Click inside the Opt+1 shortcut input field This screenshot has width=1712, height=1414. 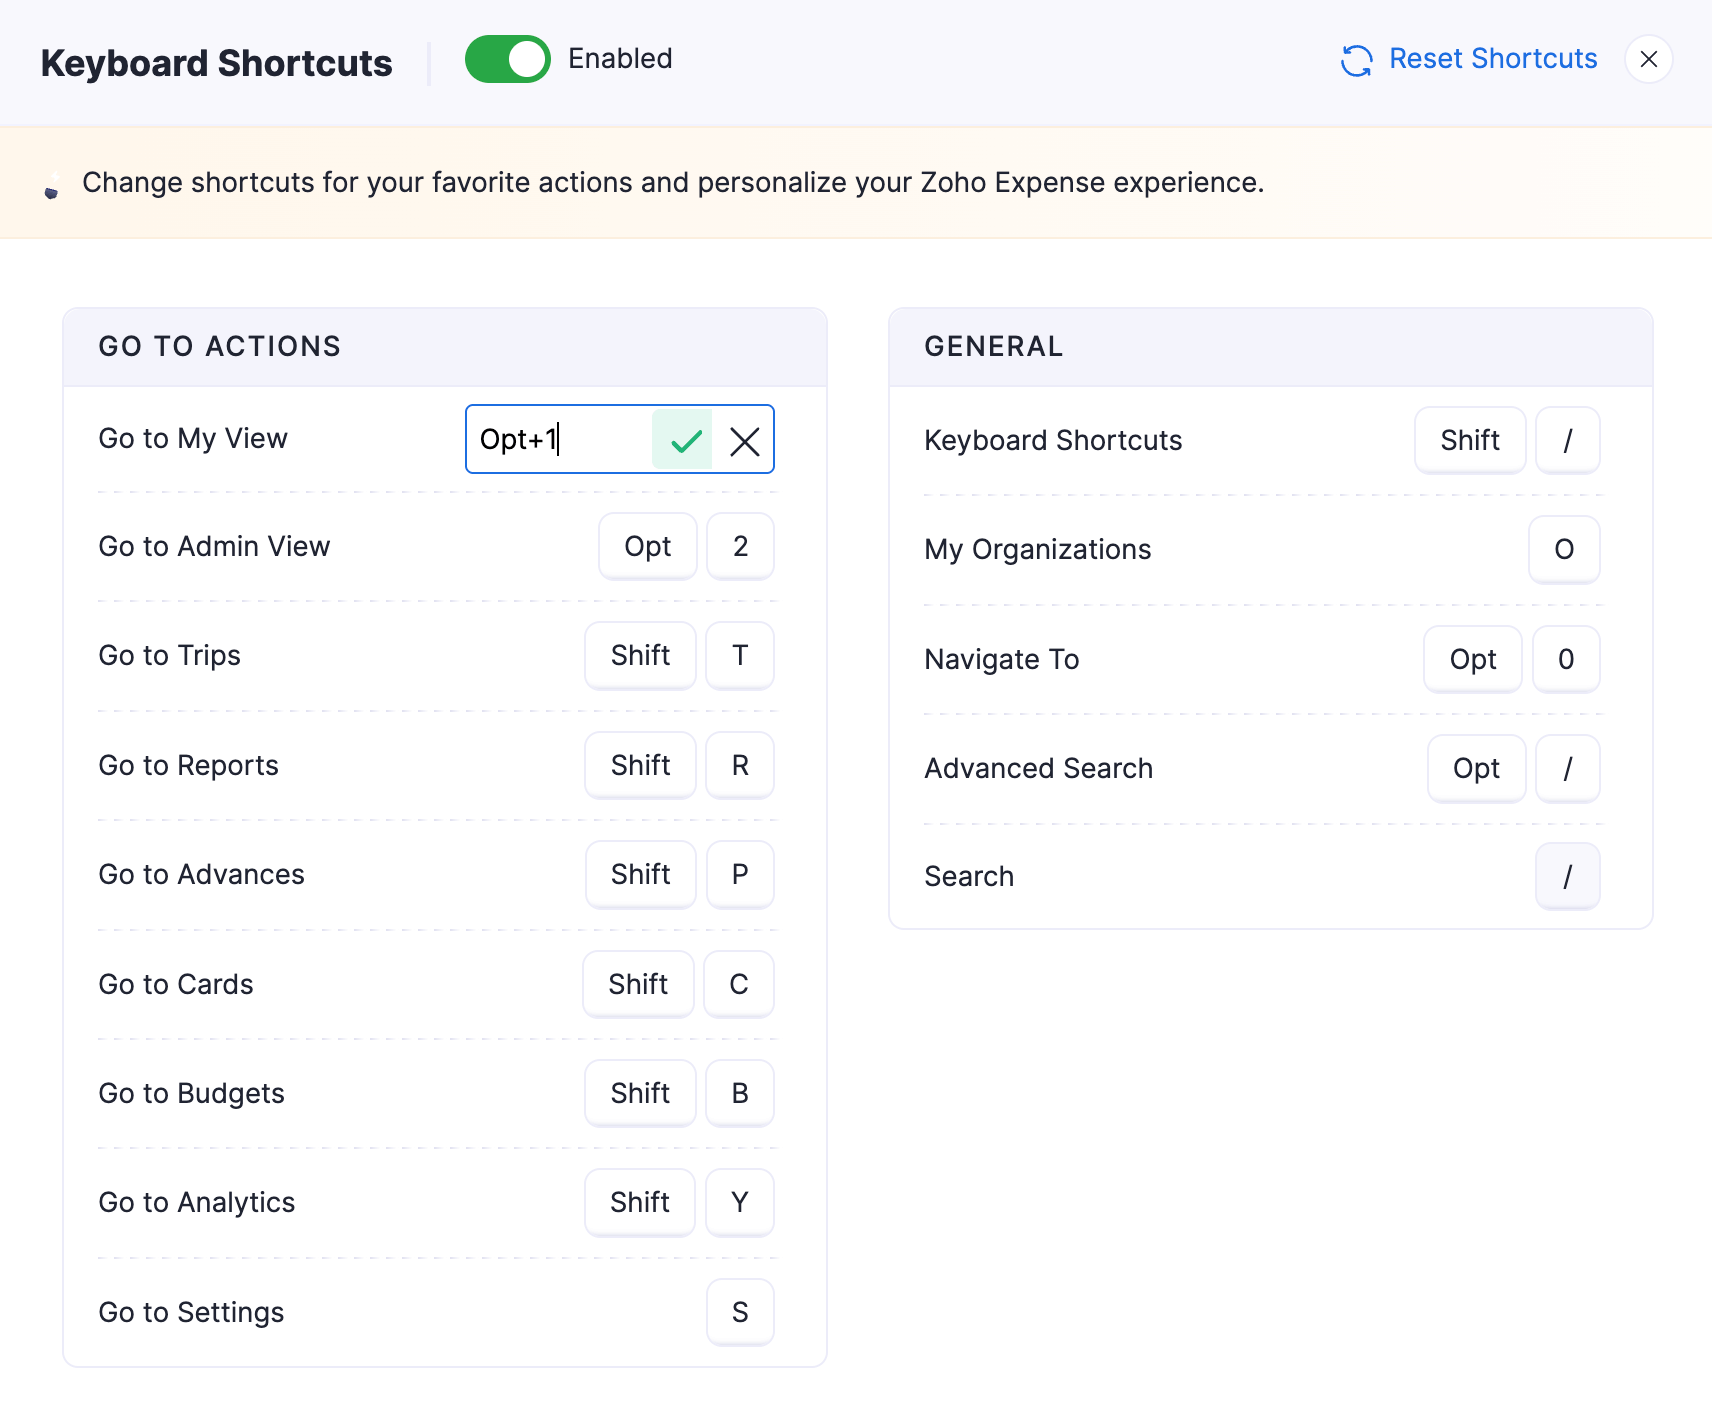coord(560,440)
